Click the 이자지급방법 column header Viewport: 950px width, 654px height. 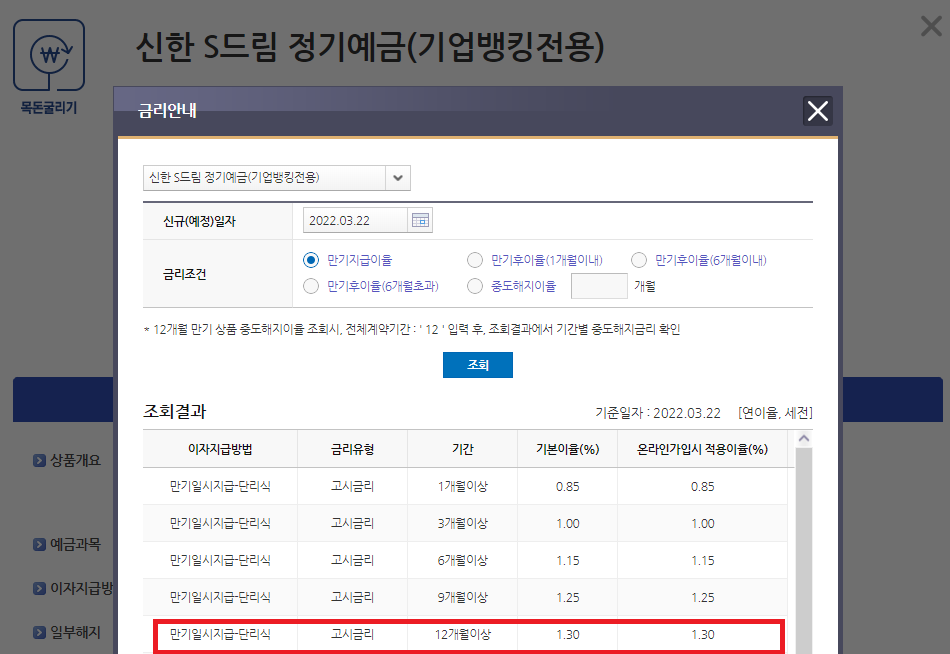click(220, 449)
